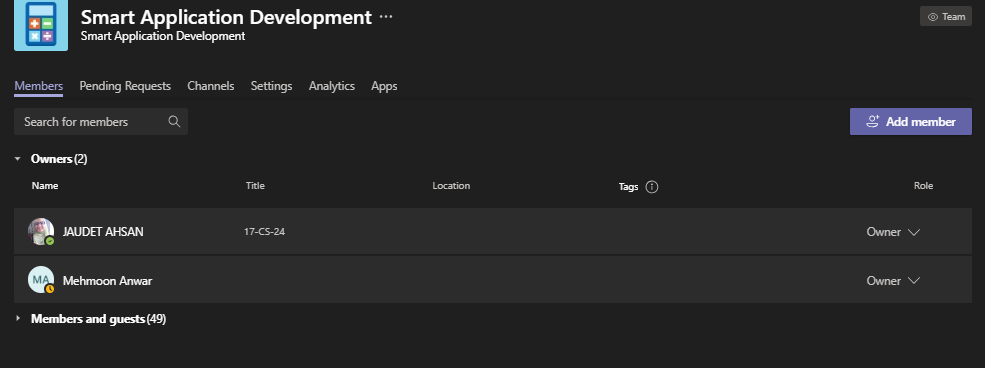Viewport: 985px width, 368px height.
Task: Click JAUDET AHSAN's profile picture
Action: pos(41,231)
